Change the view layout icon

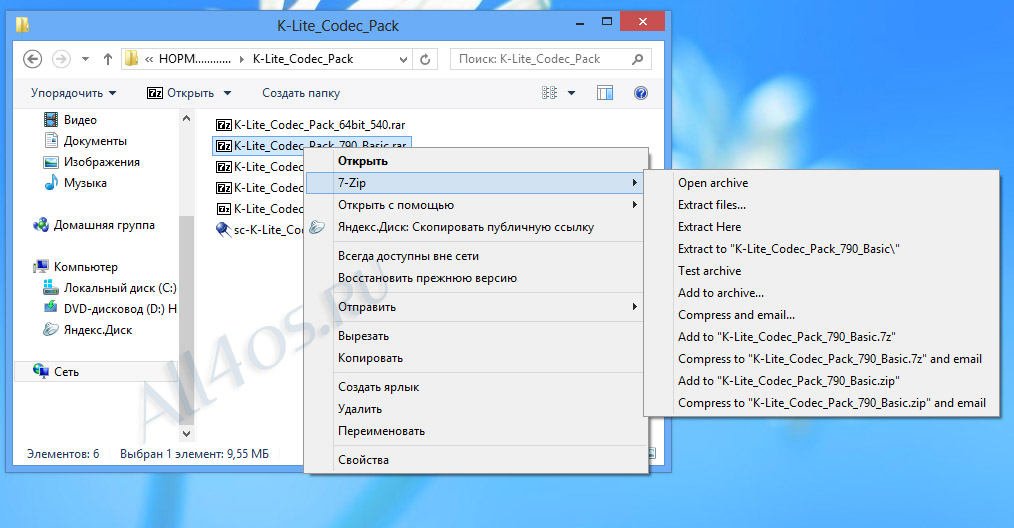point(549,93)
